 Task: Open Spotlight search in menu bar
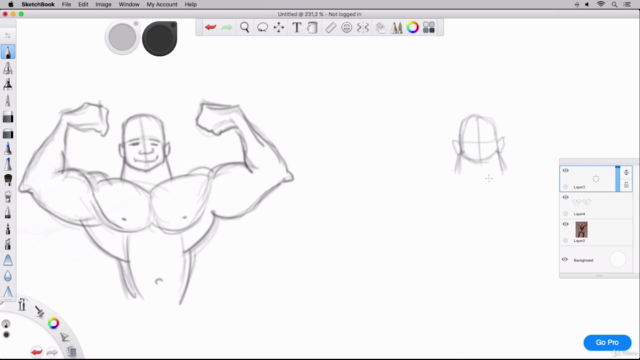[614, 4]
